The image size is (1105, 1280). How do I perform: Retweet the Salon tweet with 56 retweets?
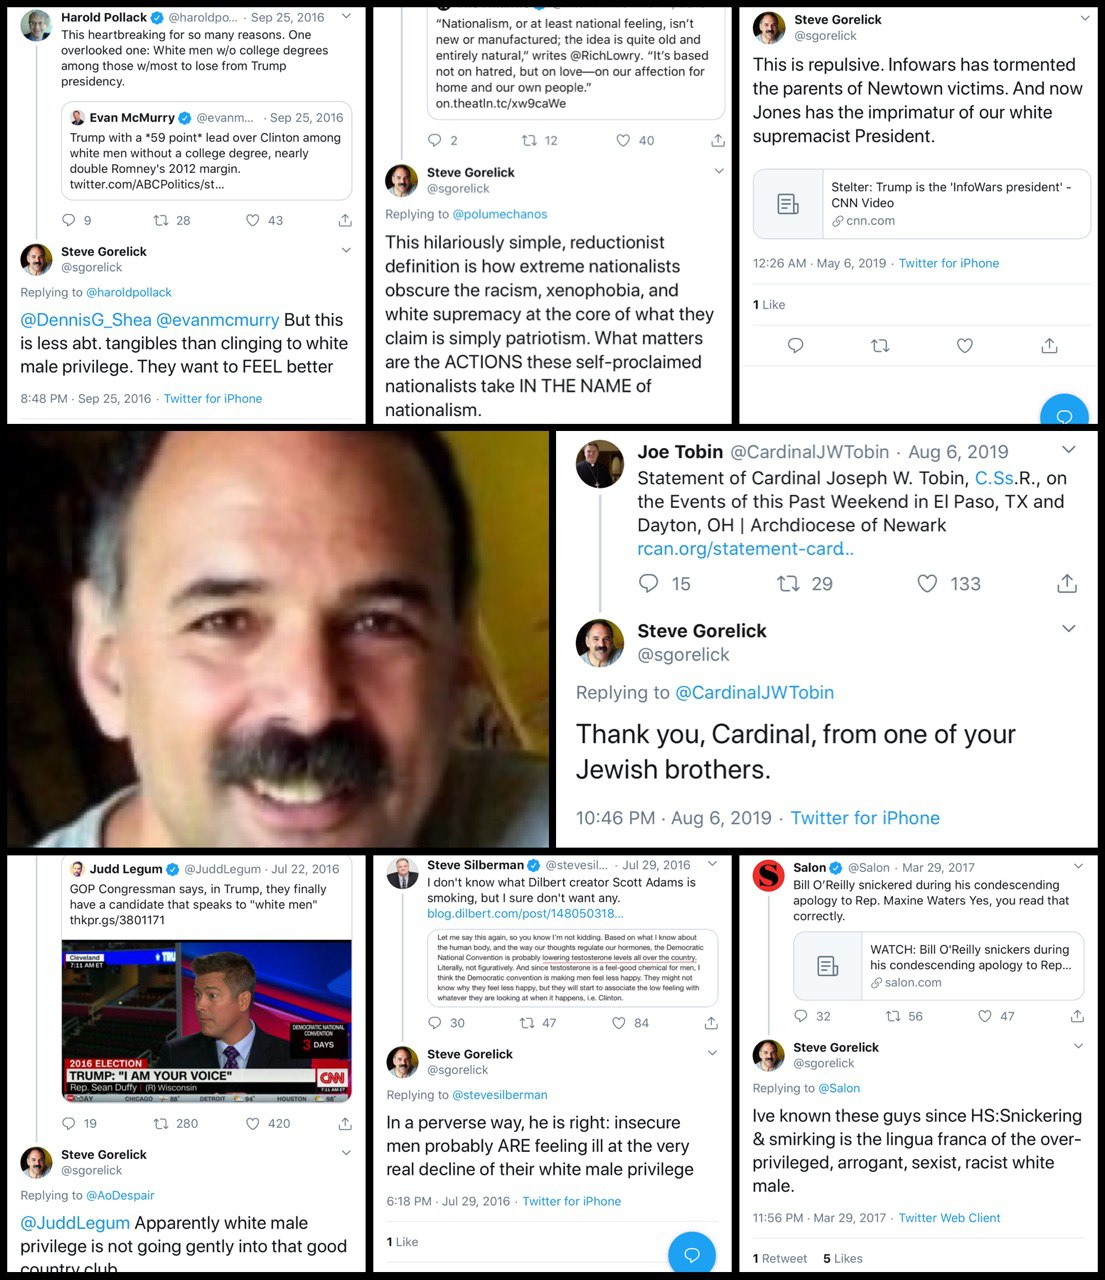(x=894, y=1016)
